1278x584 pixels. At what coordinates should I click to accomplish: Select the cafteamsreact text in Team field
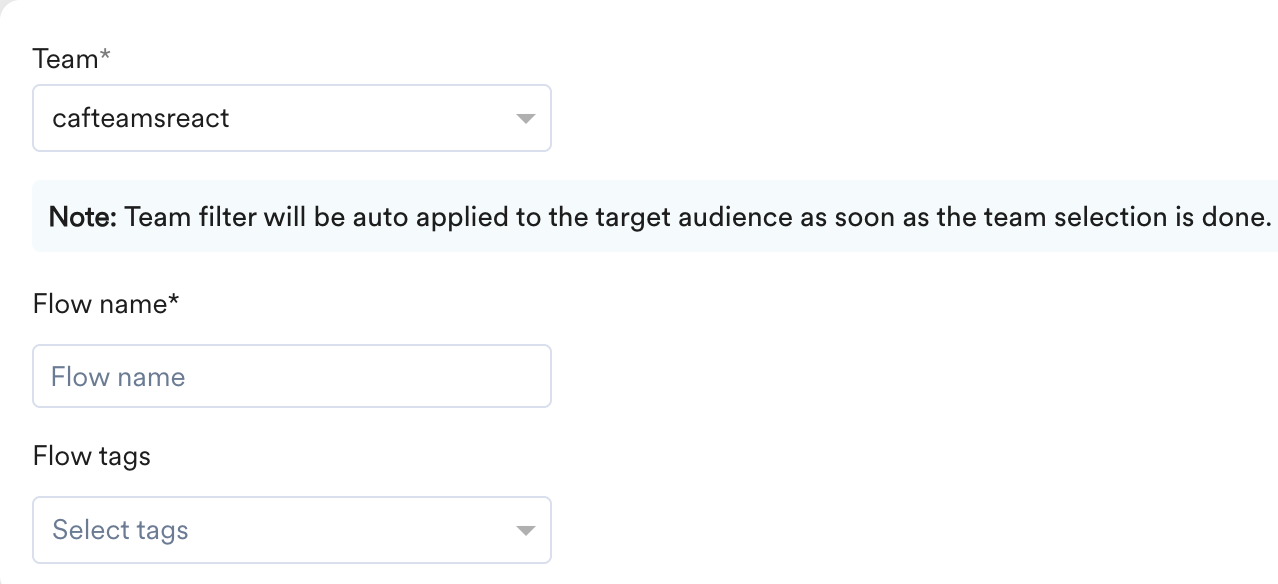coord(141,118)
